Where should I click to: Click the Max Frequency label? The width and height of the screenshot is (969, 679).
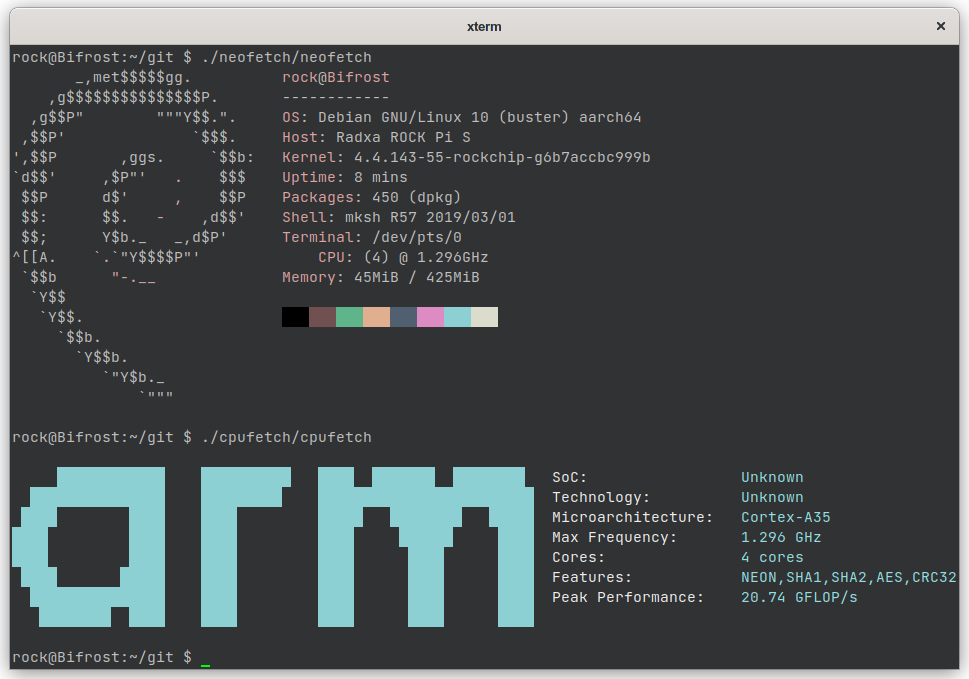[x=614, y=538]
